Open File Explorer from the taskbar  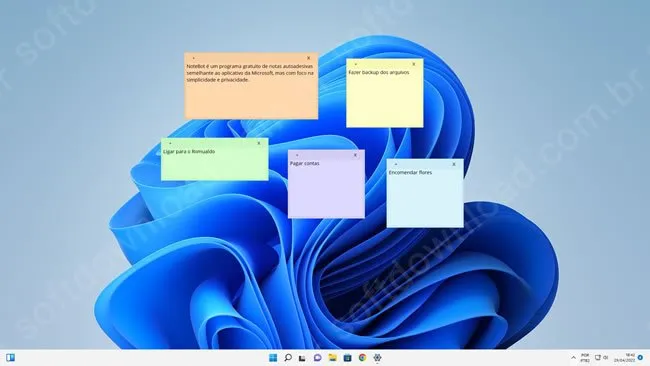tap(332, 358)
